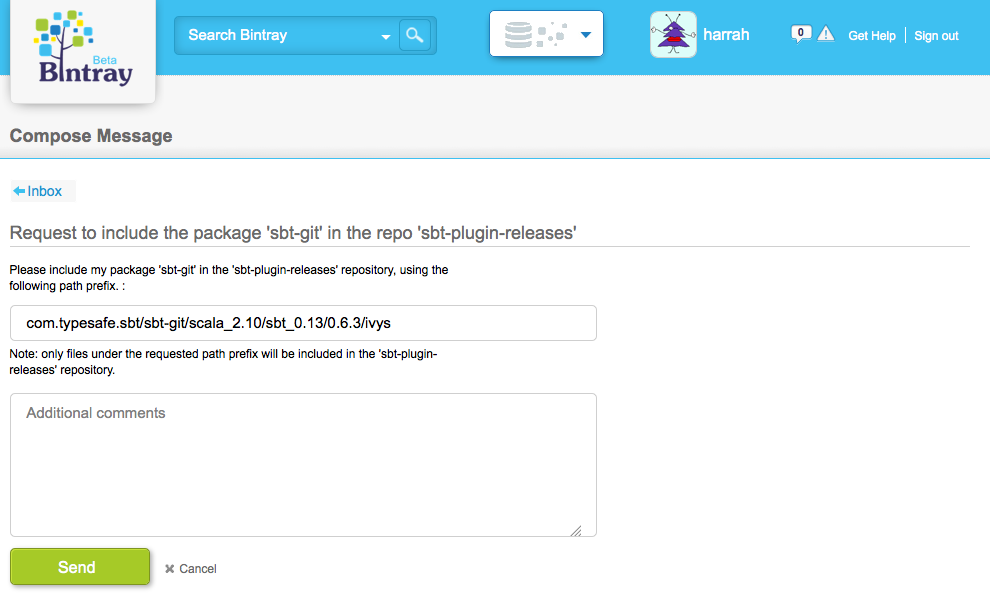The image size is (990, 605).
Task: Focus the Search Bintray field
Action: tap(280, 36)
